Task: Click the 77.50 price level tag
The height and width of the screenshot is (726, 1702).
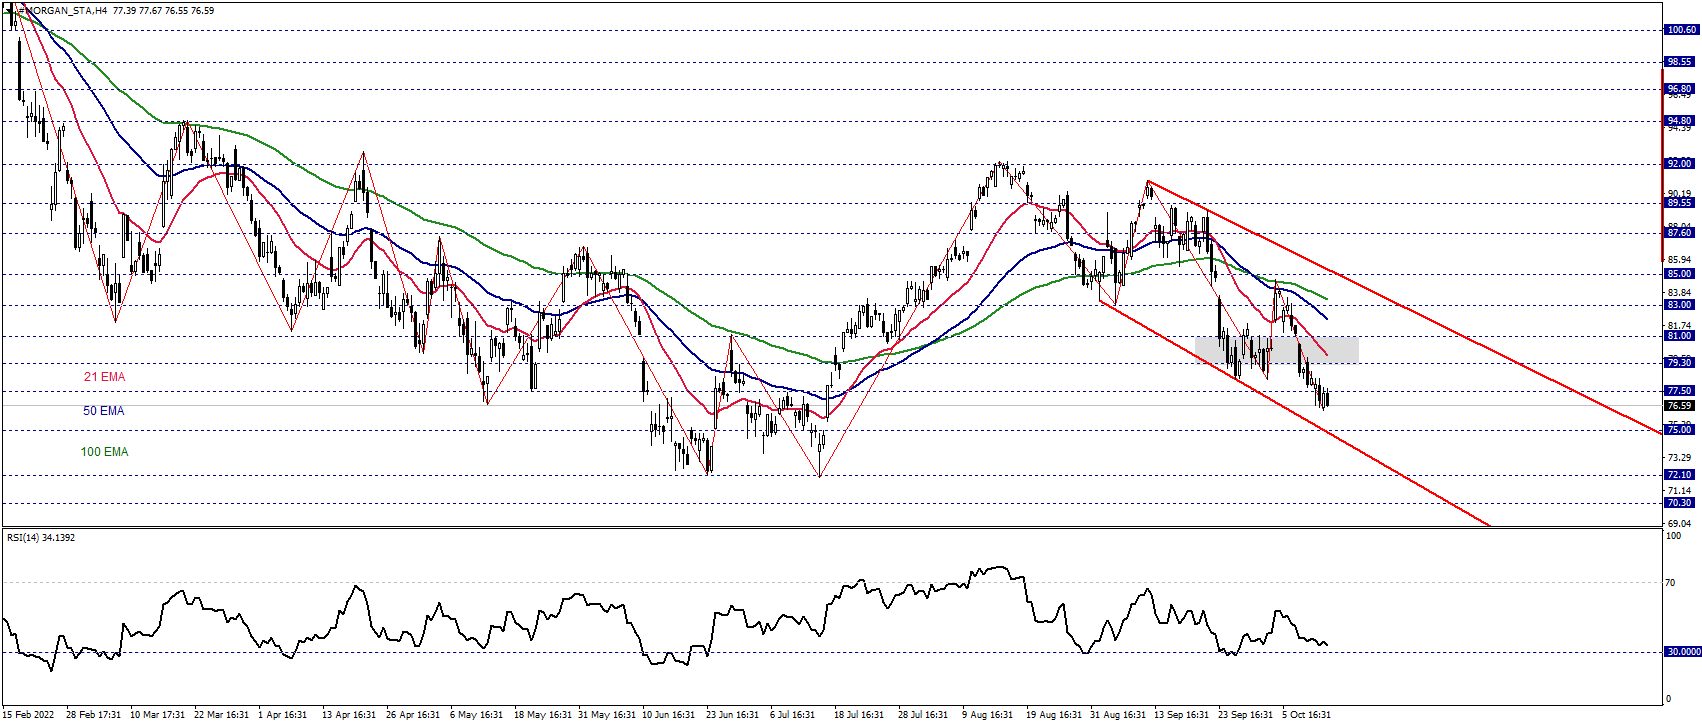Action: click(1681, 391)
